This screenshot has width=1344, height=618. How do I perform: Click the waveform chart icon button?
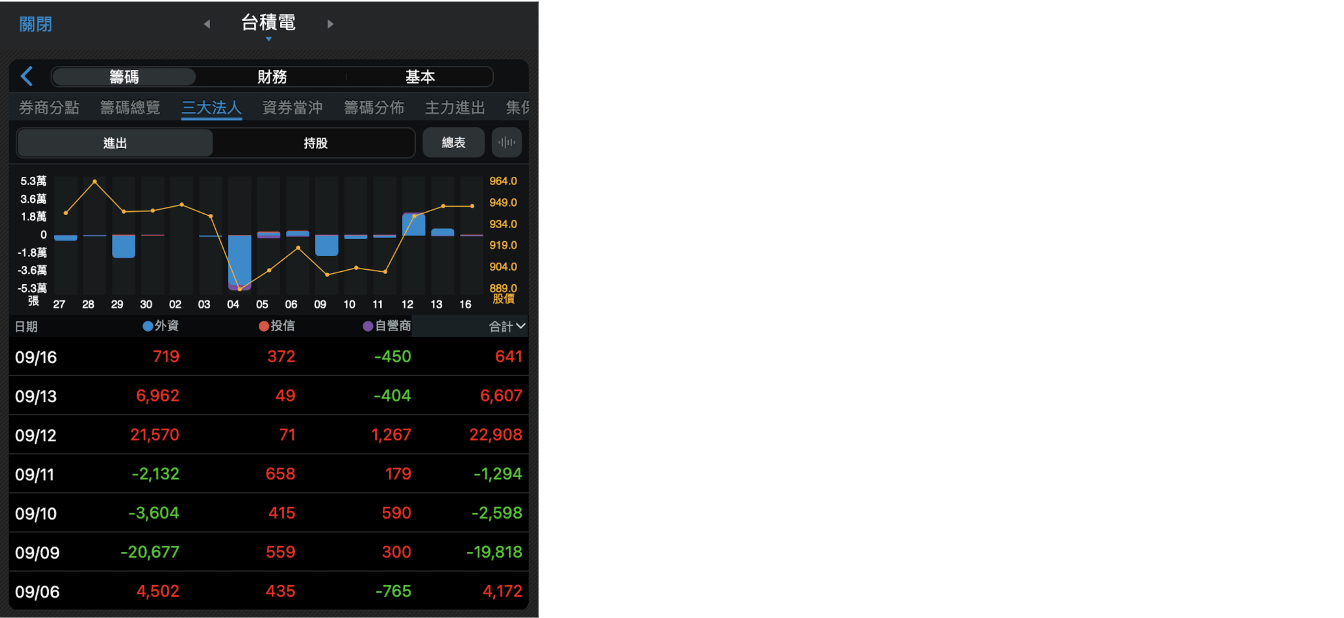(507, 143)
